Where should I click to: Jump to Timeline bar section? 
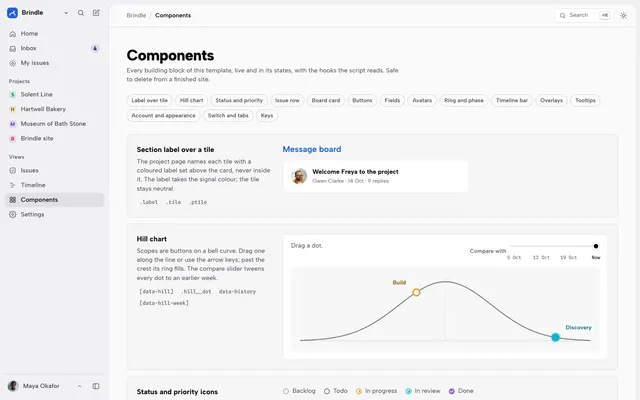click(x=512, y=100)
